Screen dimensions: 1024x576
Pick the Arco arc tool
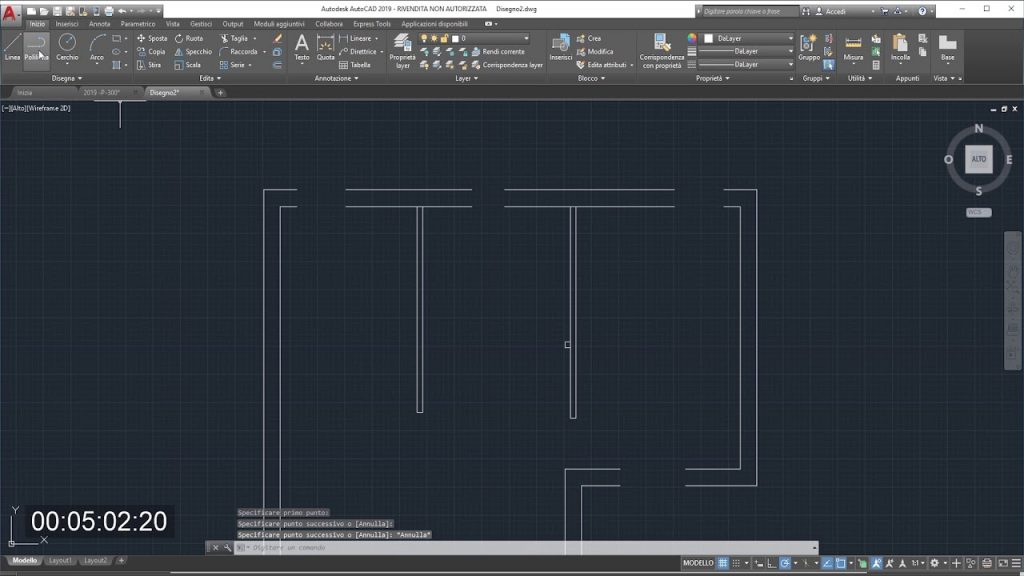(97, 48)
